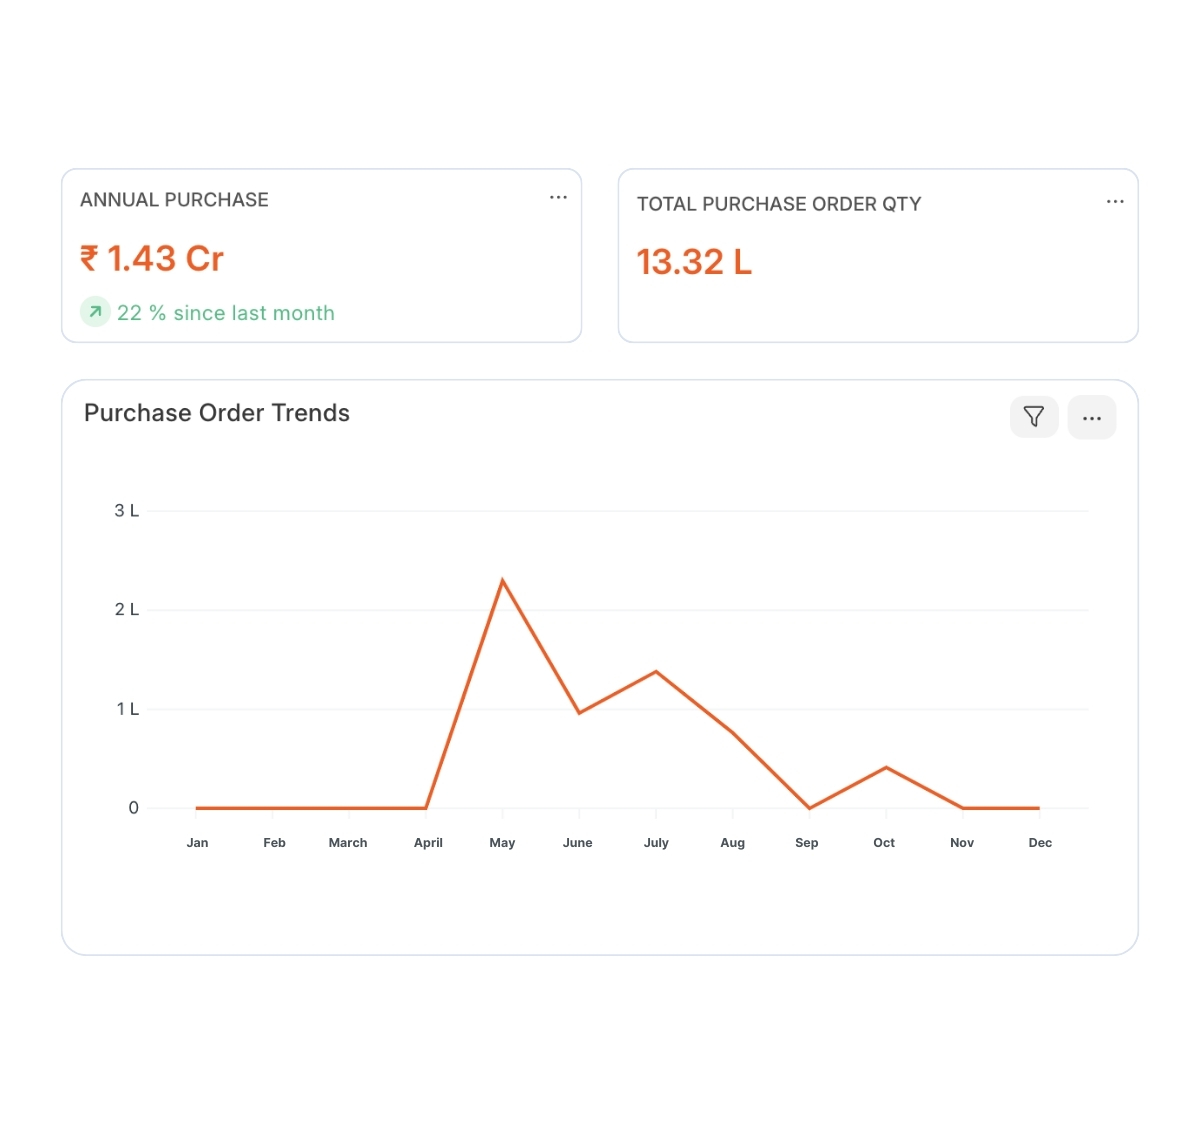Viewport: 1200px width, 1122px height.
Task: Open the filter for Purchase Order Trends
Action: click(x=1034, y=417)
